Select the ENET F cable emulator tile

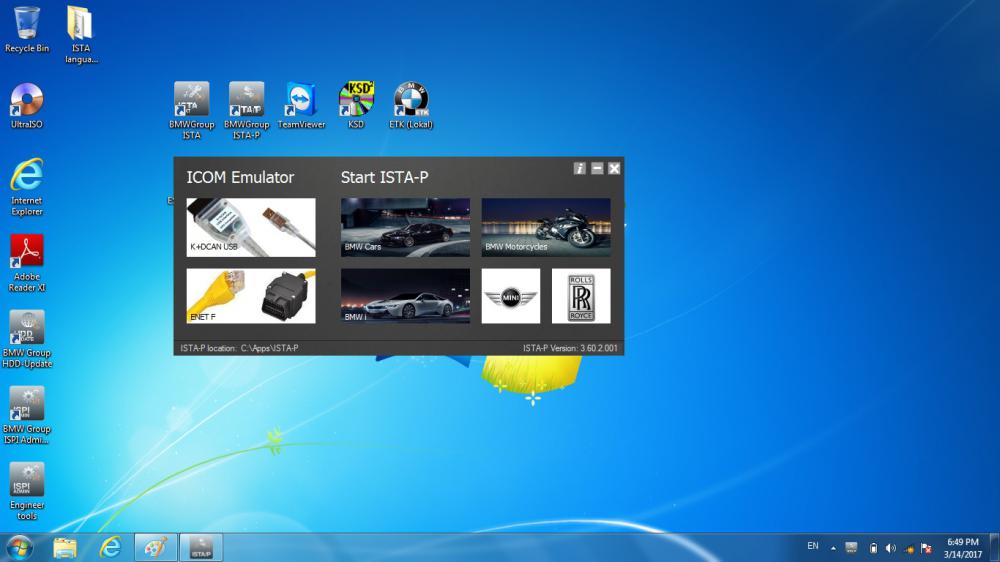[251, 295]
